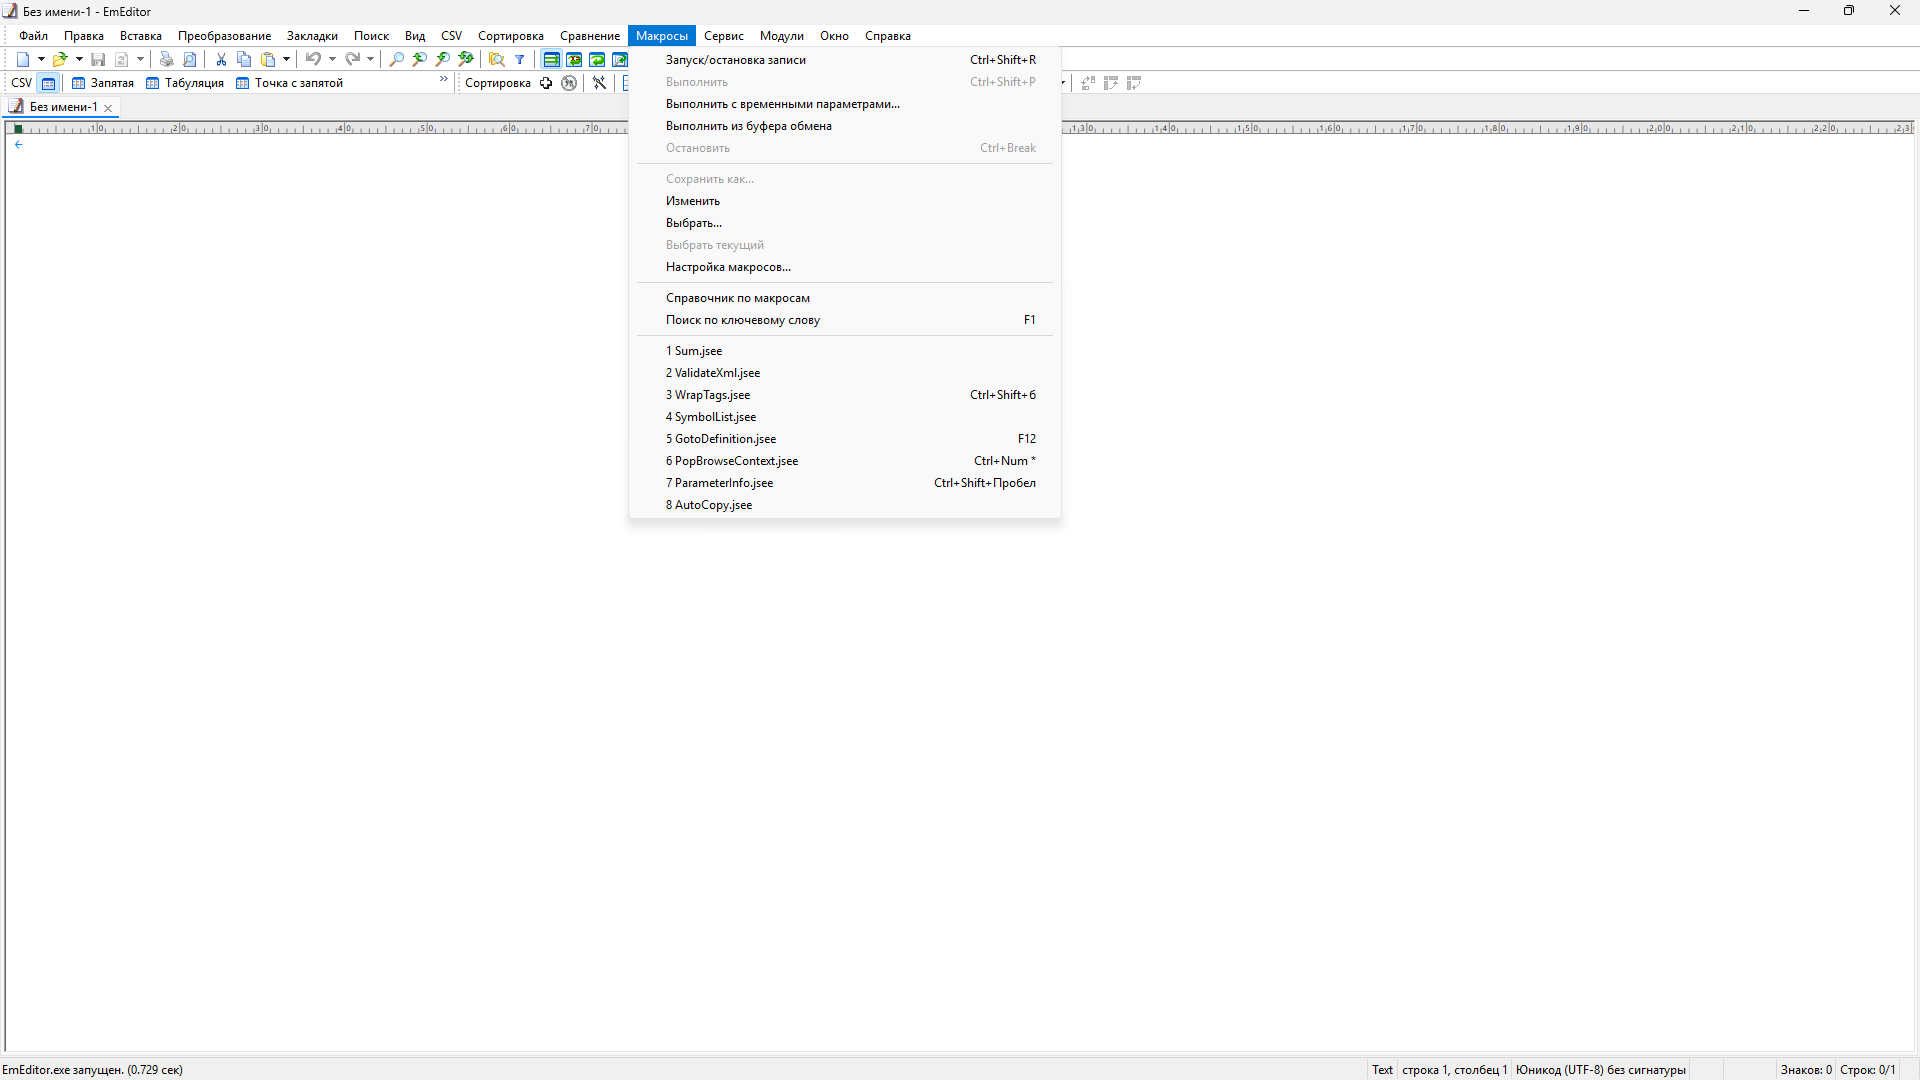This screenshot has width=1920, height=1080.
Task: Expand the Redo history dropdown arrow
Action: coord(370,60)
